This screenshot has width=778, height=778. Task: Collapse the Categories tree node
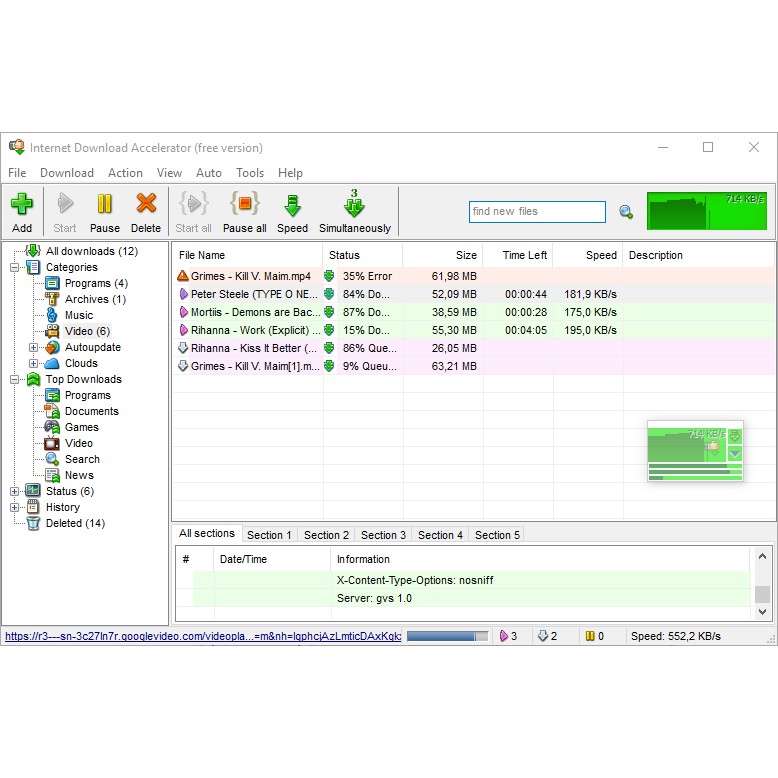(15, 268)
